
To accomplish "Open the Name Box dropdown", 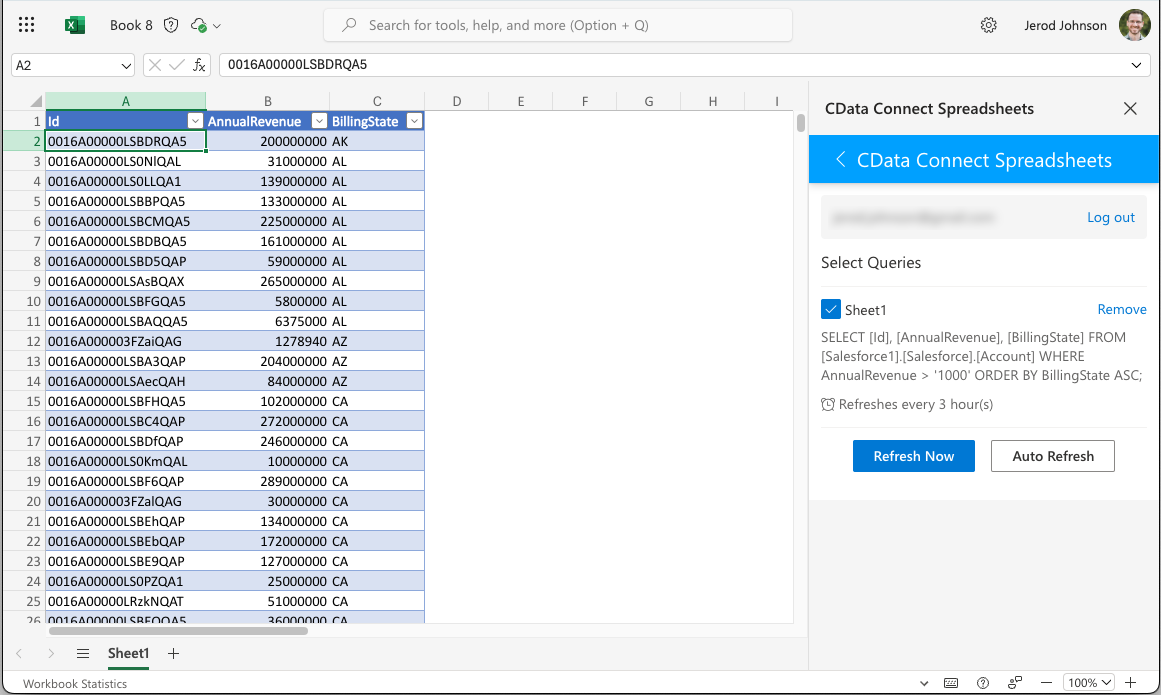I will (x=126, y=65).
